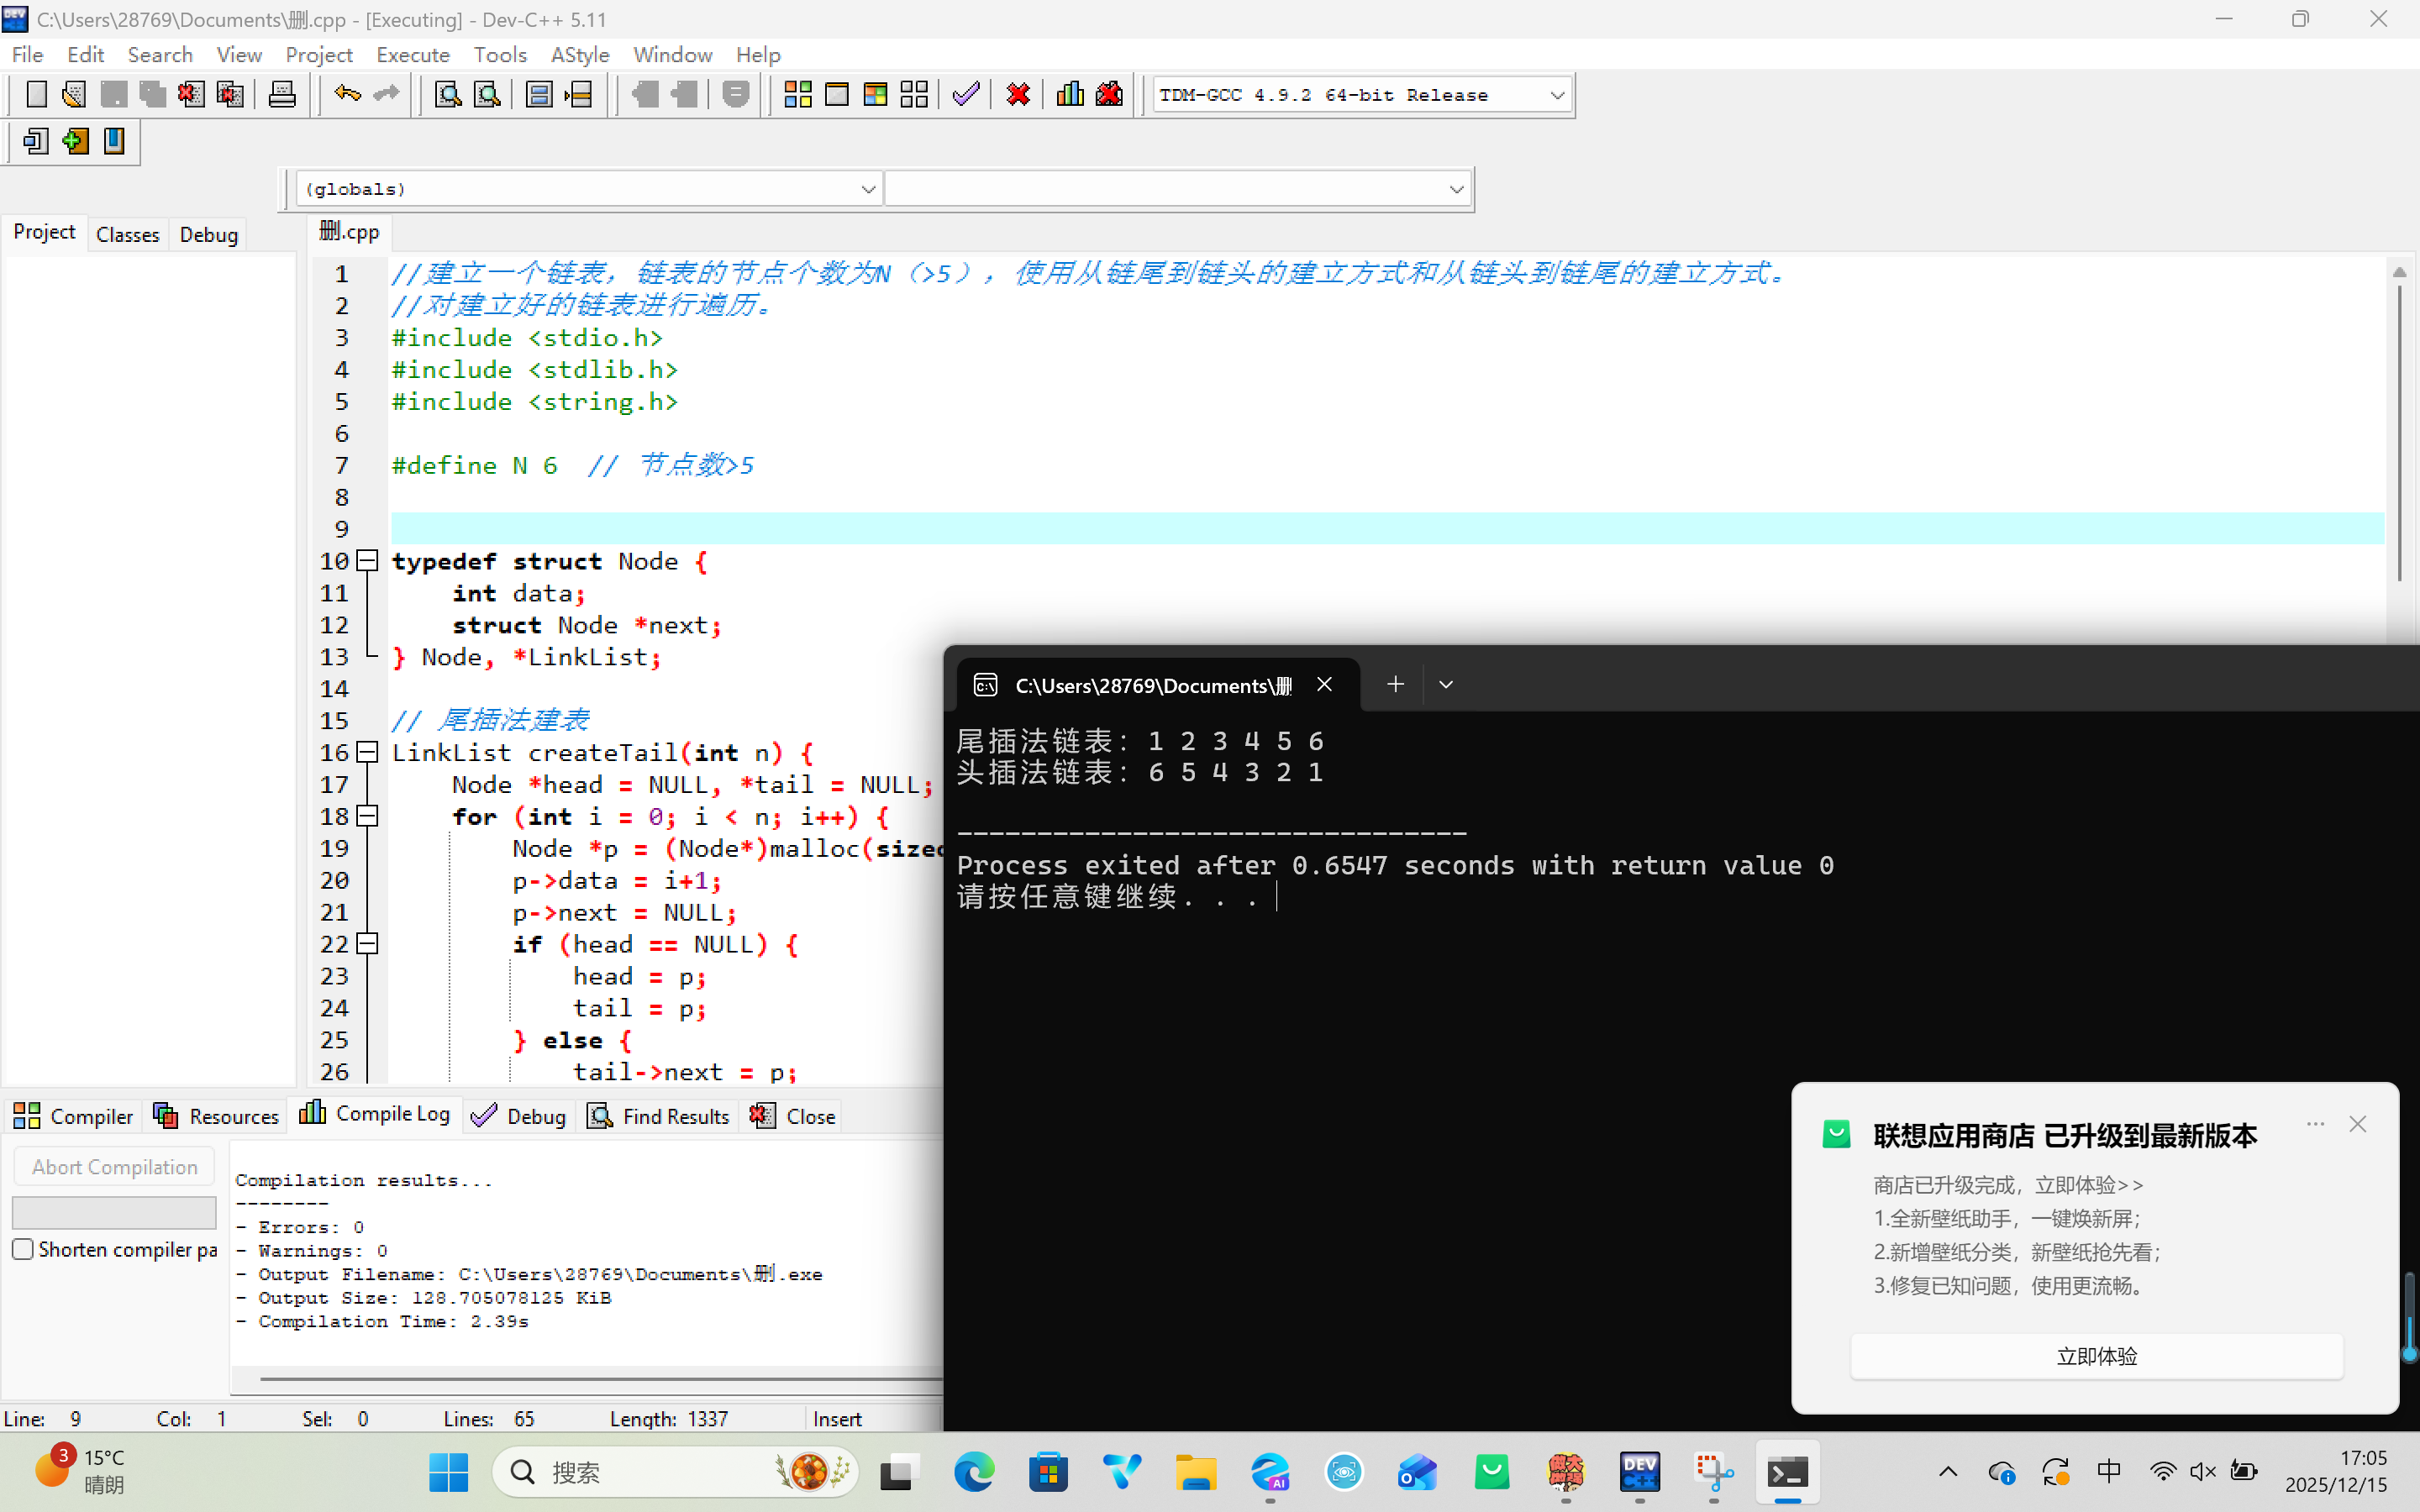Switch to the Classes tab
The image size is (2420, 1512).
coord(127,234)
